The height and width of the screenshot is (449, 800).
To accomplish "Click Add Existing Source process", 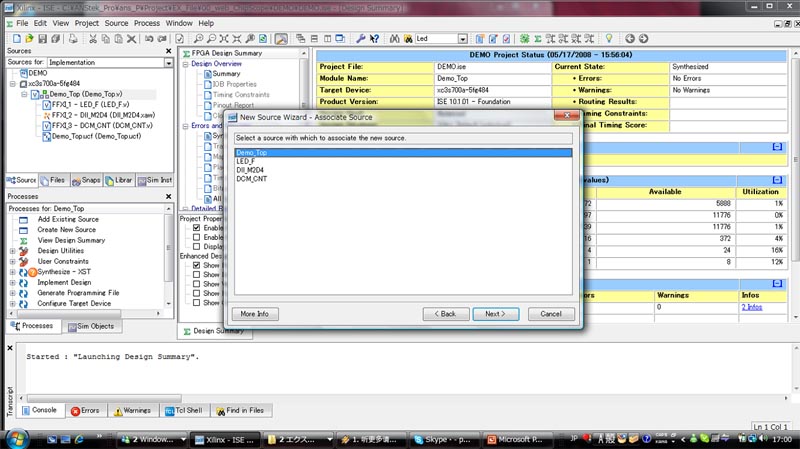I will 68,219.
